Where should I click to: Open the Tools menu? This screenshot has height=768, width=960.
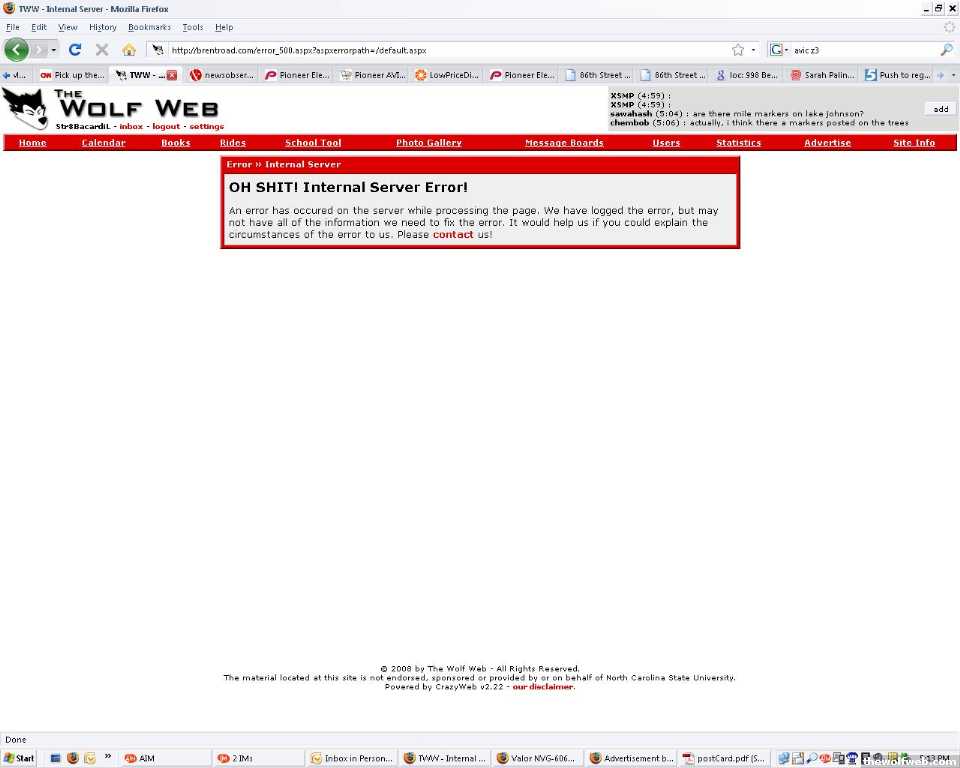click(x=192, y=27)
